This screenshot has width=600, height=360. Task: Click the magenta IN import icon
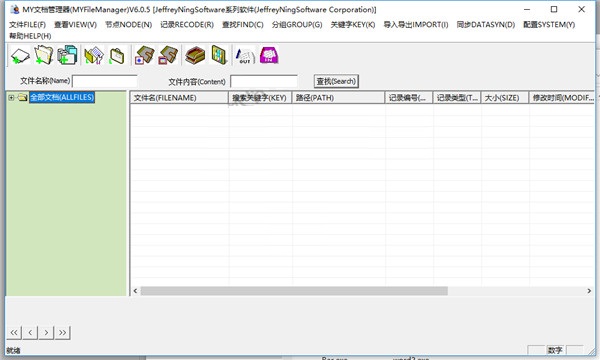click(x=269, y=55)
